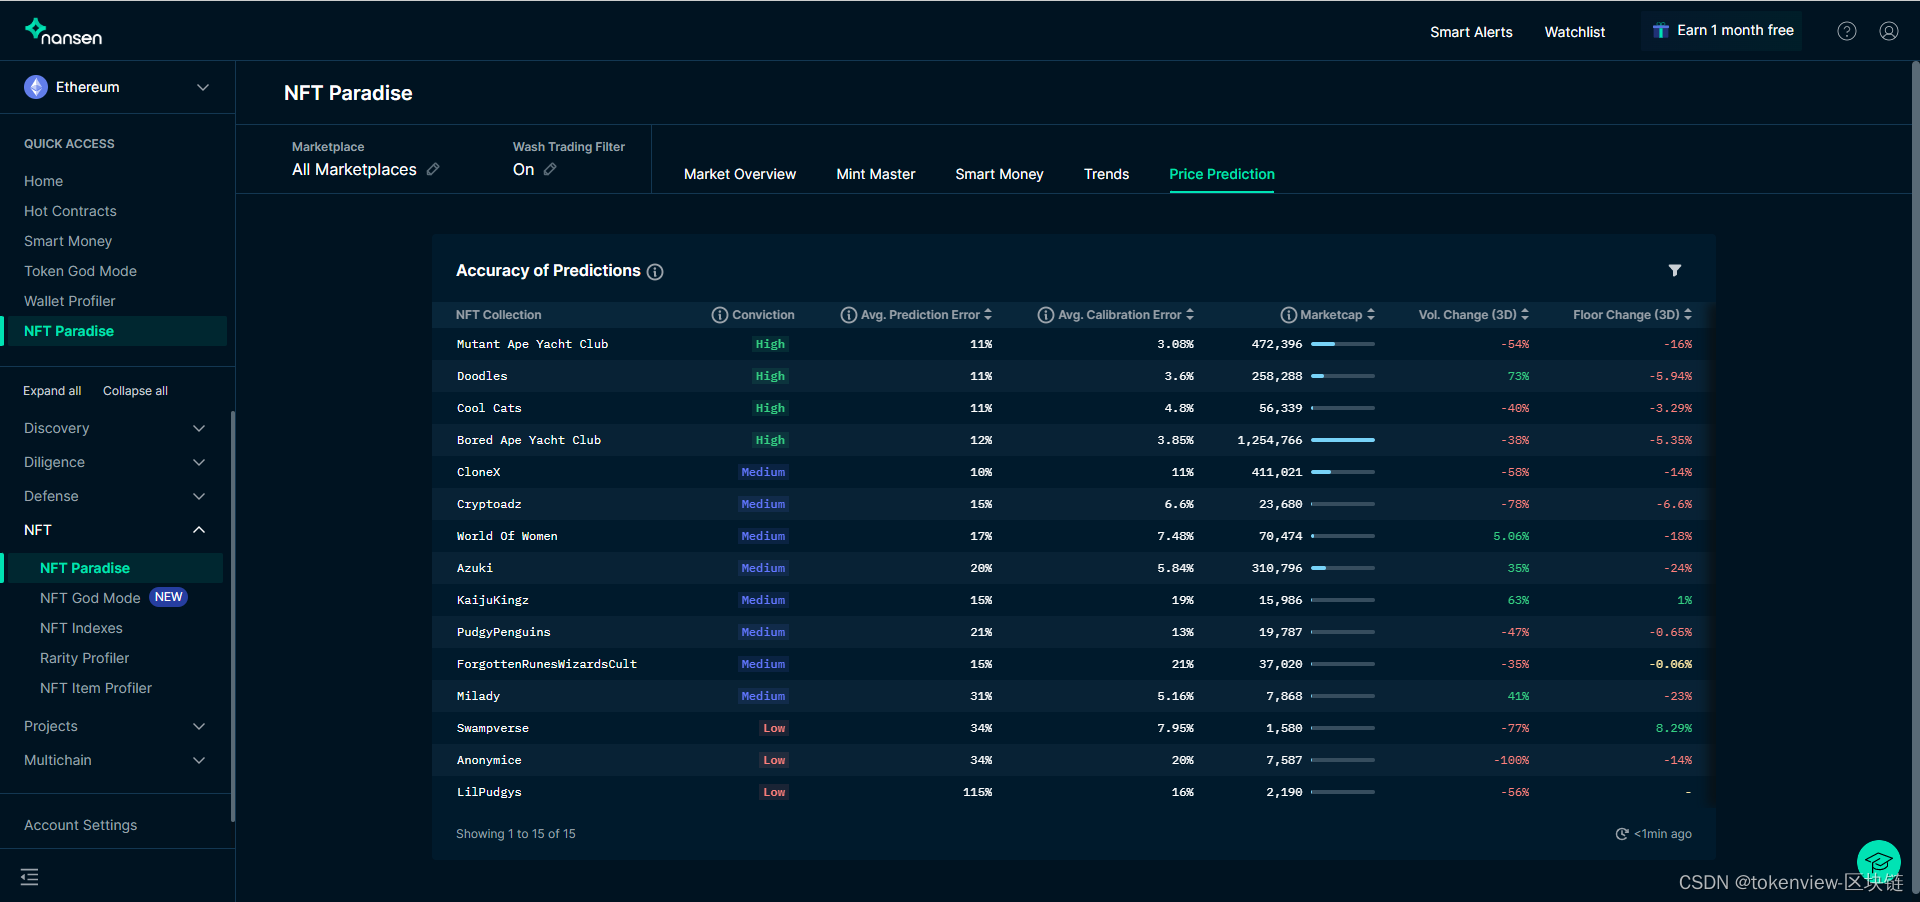
Task: Switch to Market Overview tab
Action: tap(740, 174)
